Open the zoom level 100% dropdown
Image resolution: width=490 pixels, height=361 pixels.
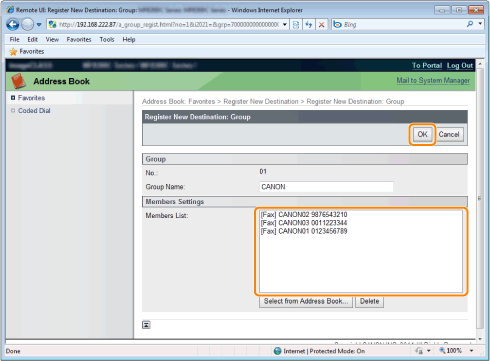(472, 351)
